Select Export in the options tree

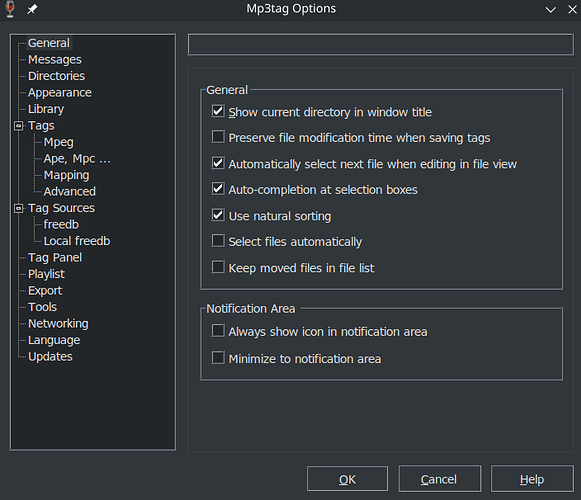click(x=45, y=291)
